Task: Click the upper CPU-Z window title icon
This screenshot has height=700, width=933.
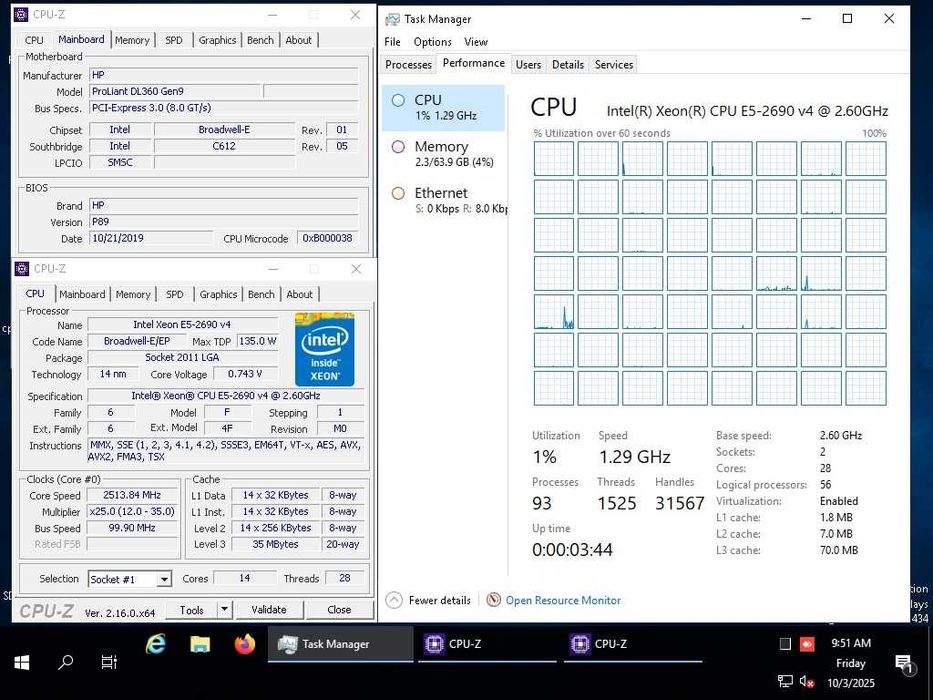Action: coord(21,14)
